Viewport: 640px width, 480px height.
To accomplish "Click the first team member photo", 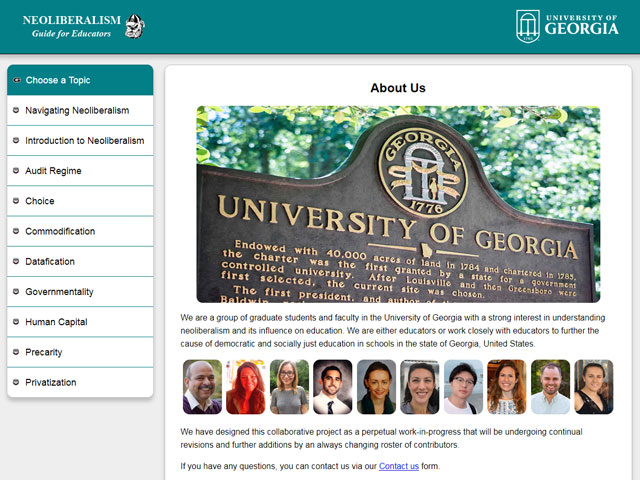I will pos(202,387).
